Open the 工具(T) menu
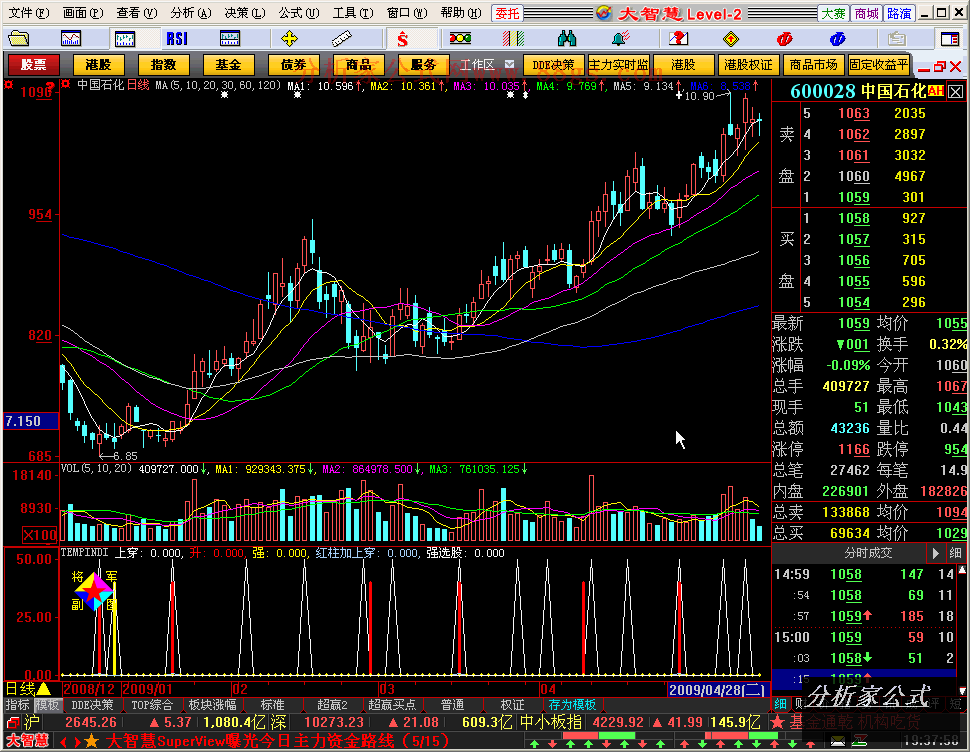 [353, 13]
